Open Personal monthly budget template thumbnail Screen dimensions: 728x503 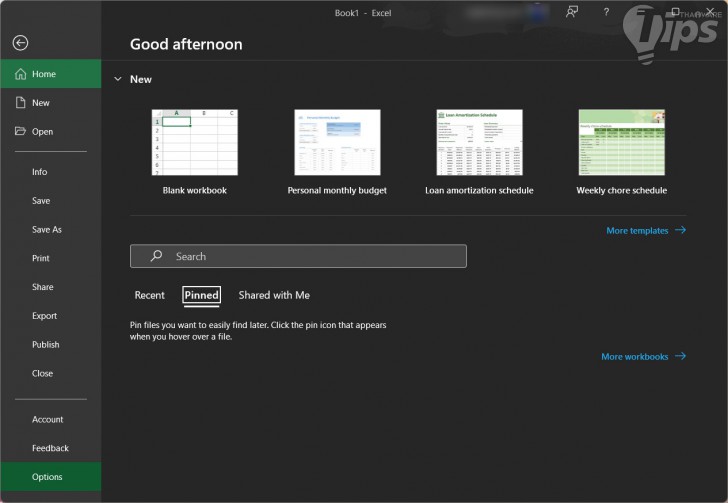[x=337, y=143]
